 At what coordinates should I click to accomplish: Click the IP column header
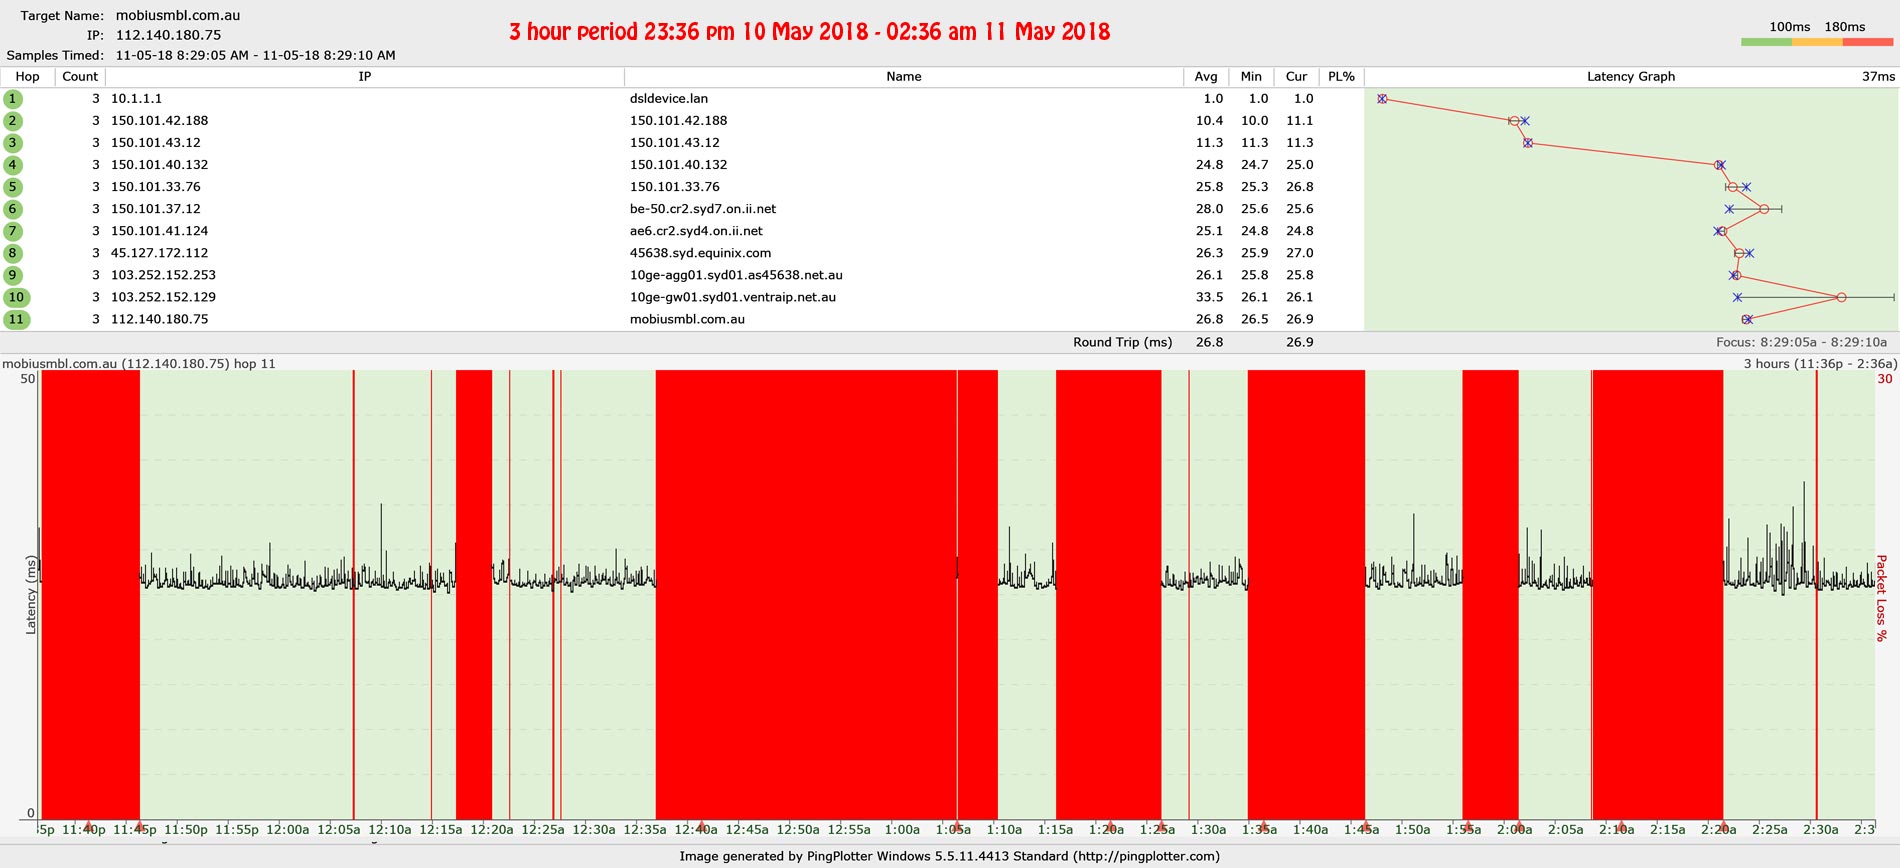coord(364,77)
